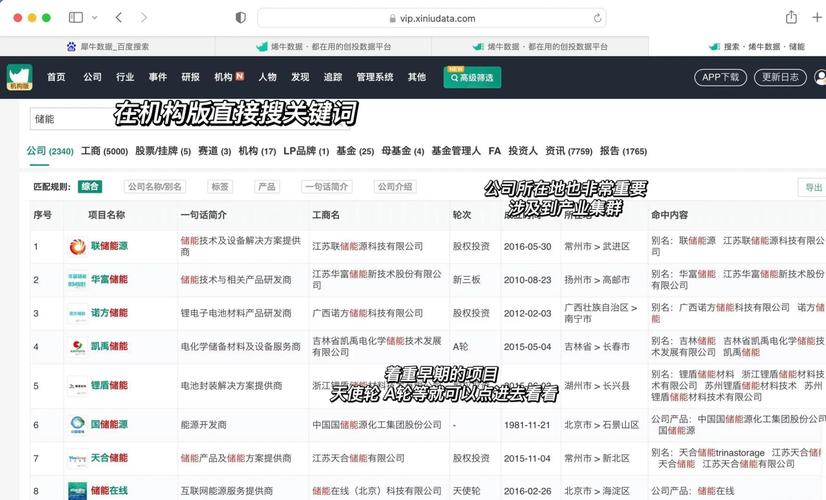Select the 产品 matching rule

267,187
